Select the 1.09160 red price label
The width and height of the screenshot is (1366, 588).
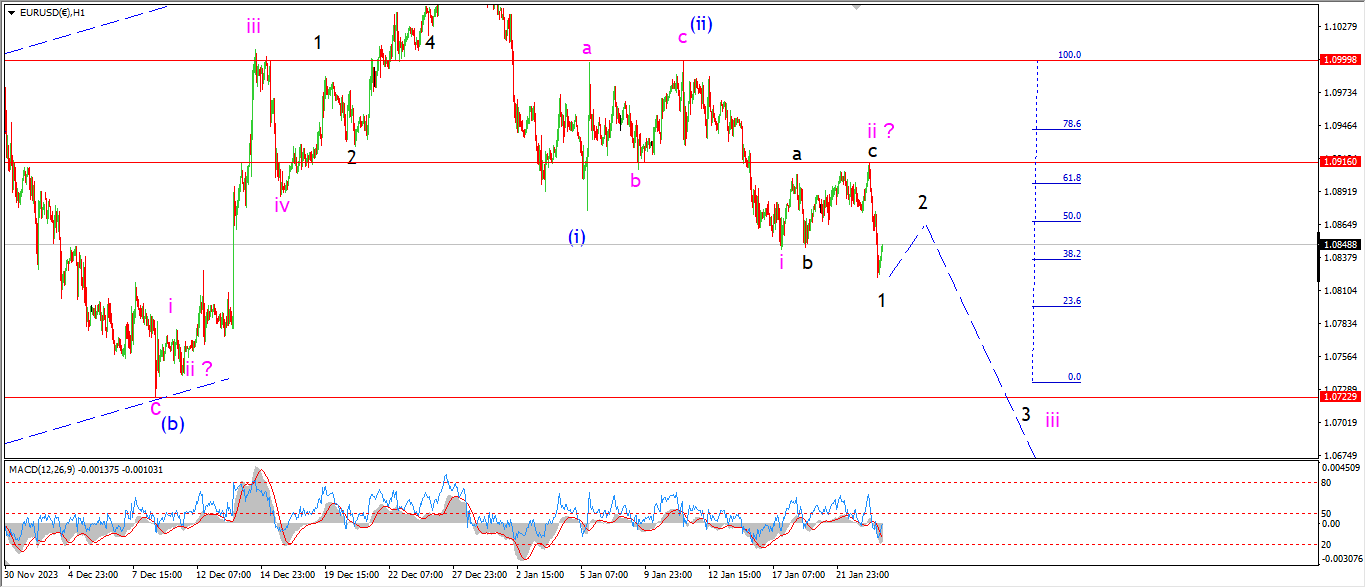click(1339, 161)
